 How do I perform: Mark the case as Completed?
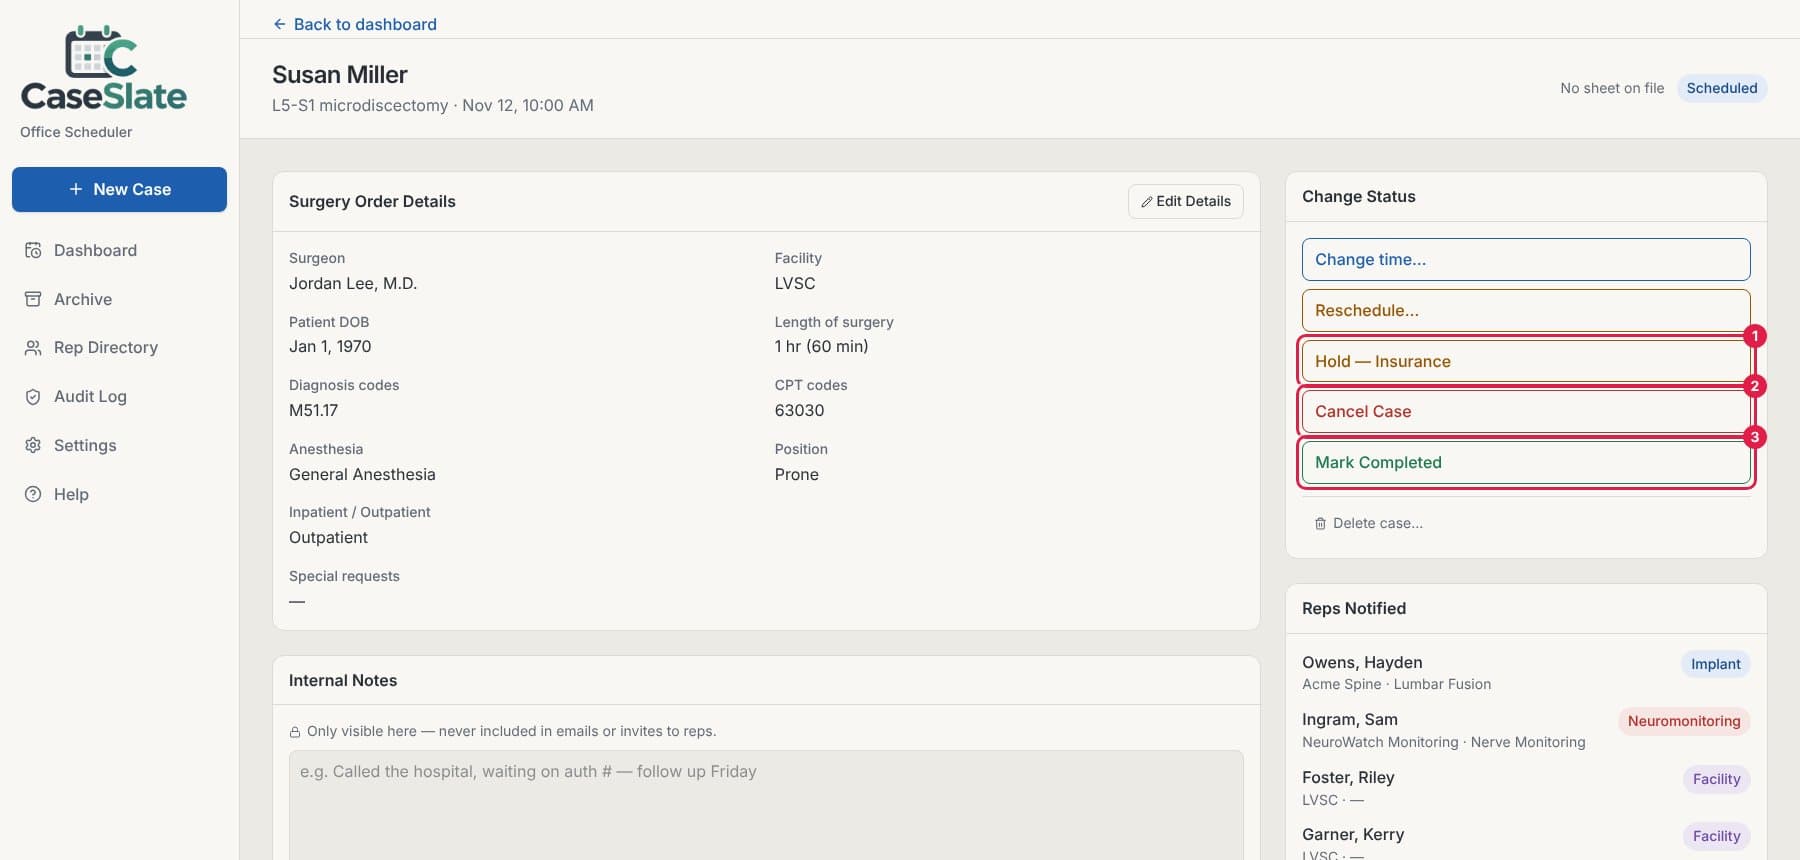click(x=1526, y=462)
